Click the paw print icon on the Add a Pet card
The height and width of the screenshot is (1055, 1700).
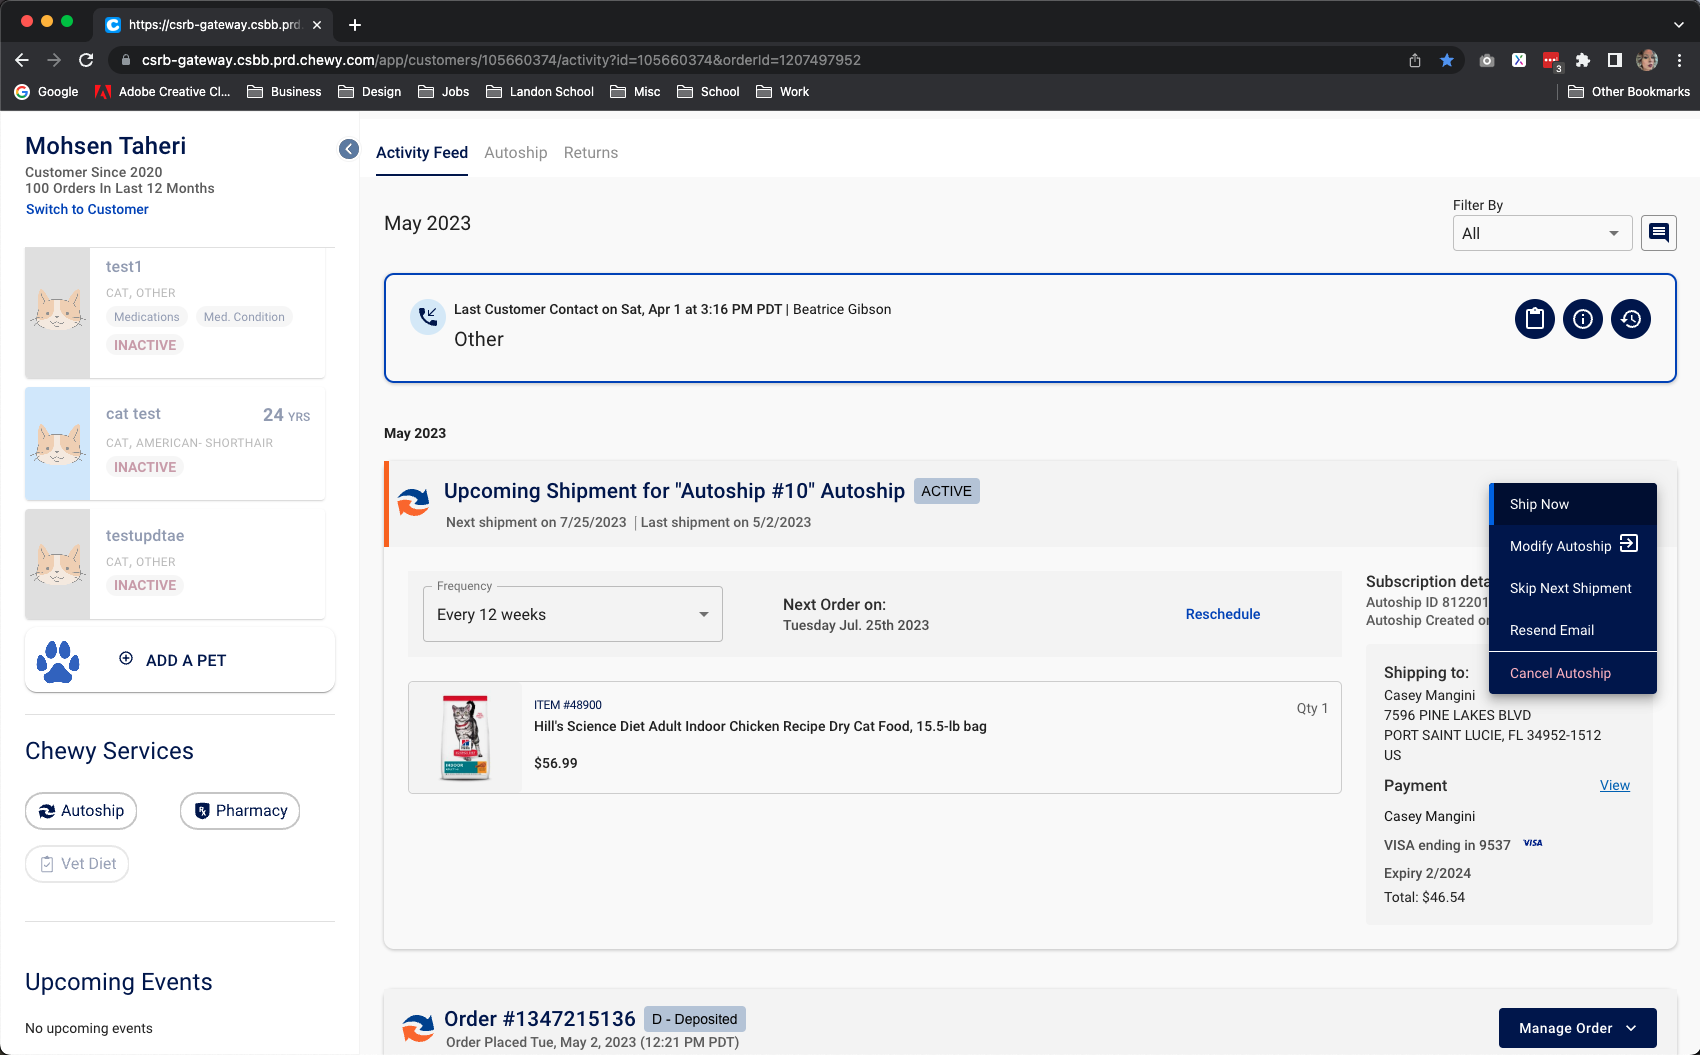pyautogui.click(x=57, y=661)
